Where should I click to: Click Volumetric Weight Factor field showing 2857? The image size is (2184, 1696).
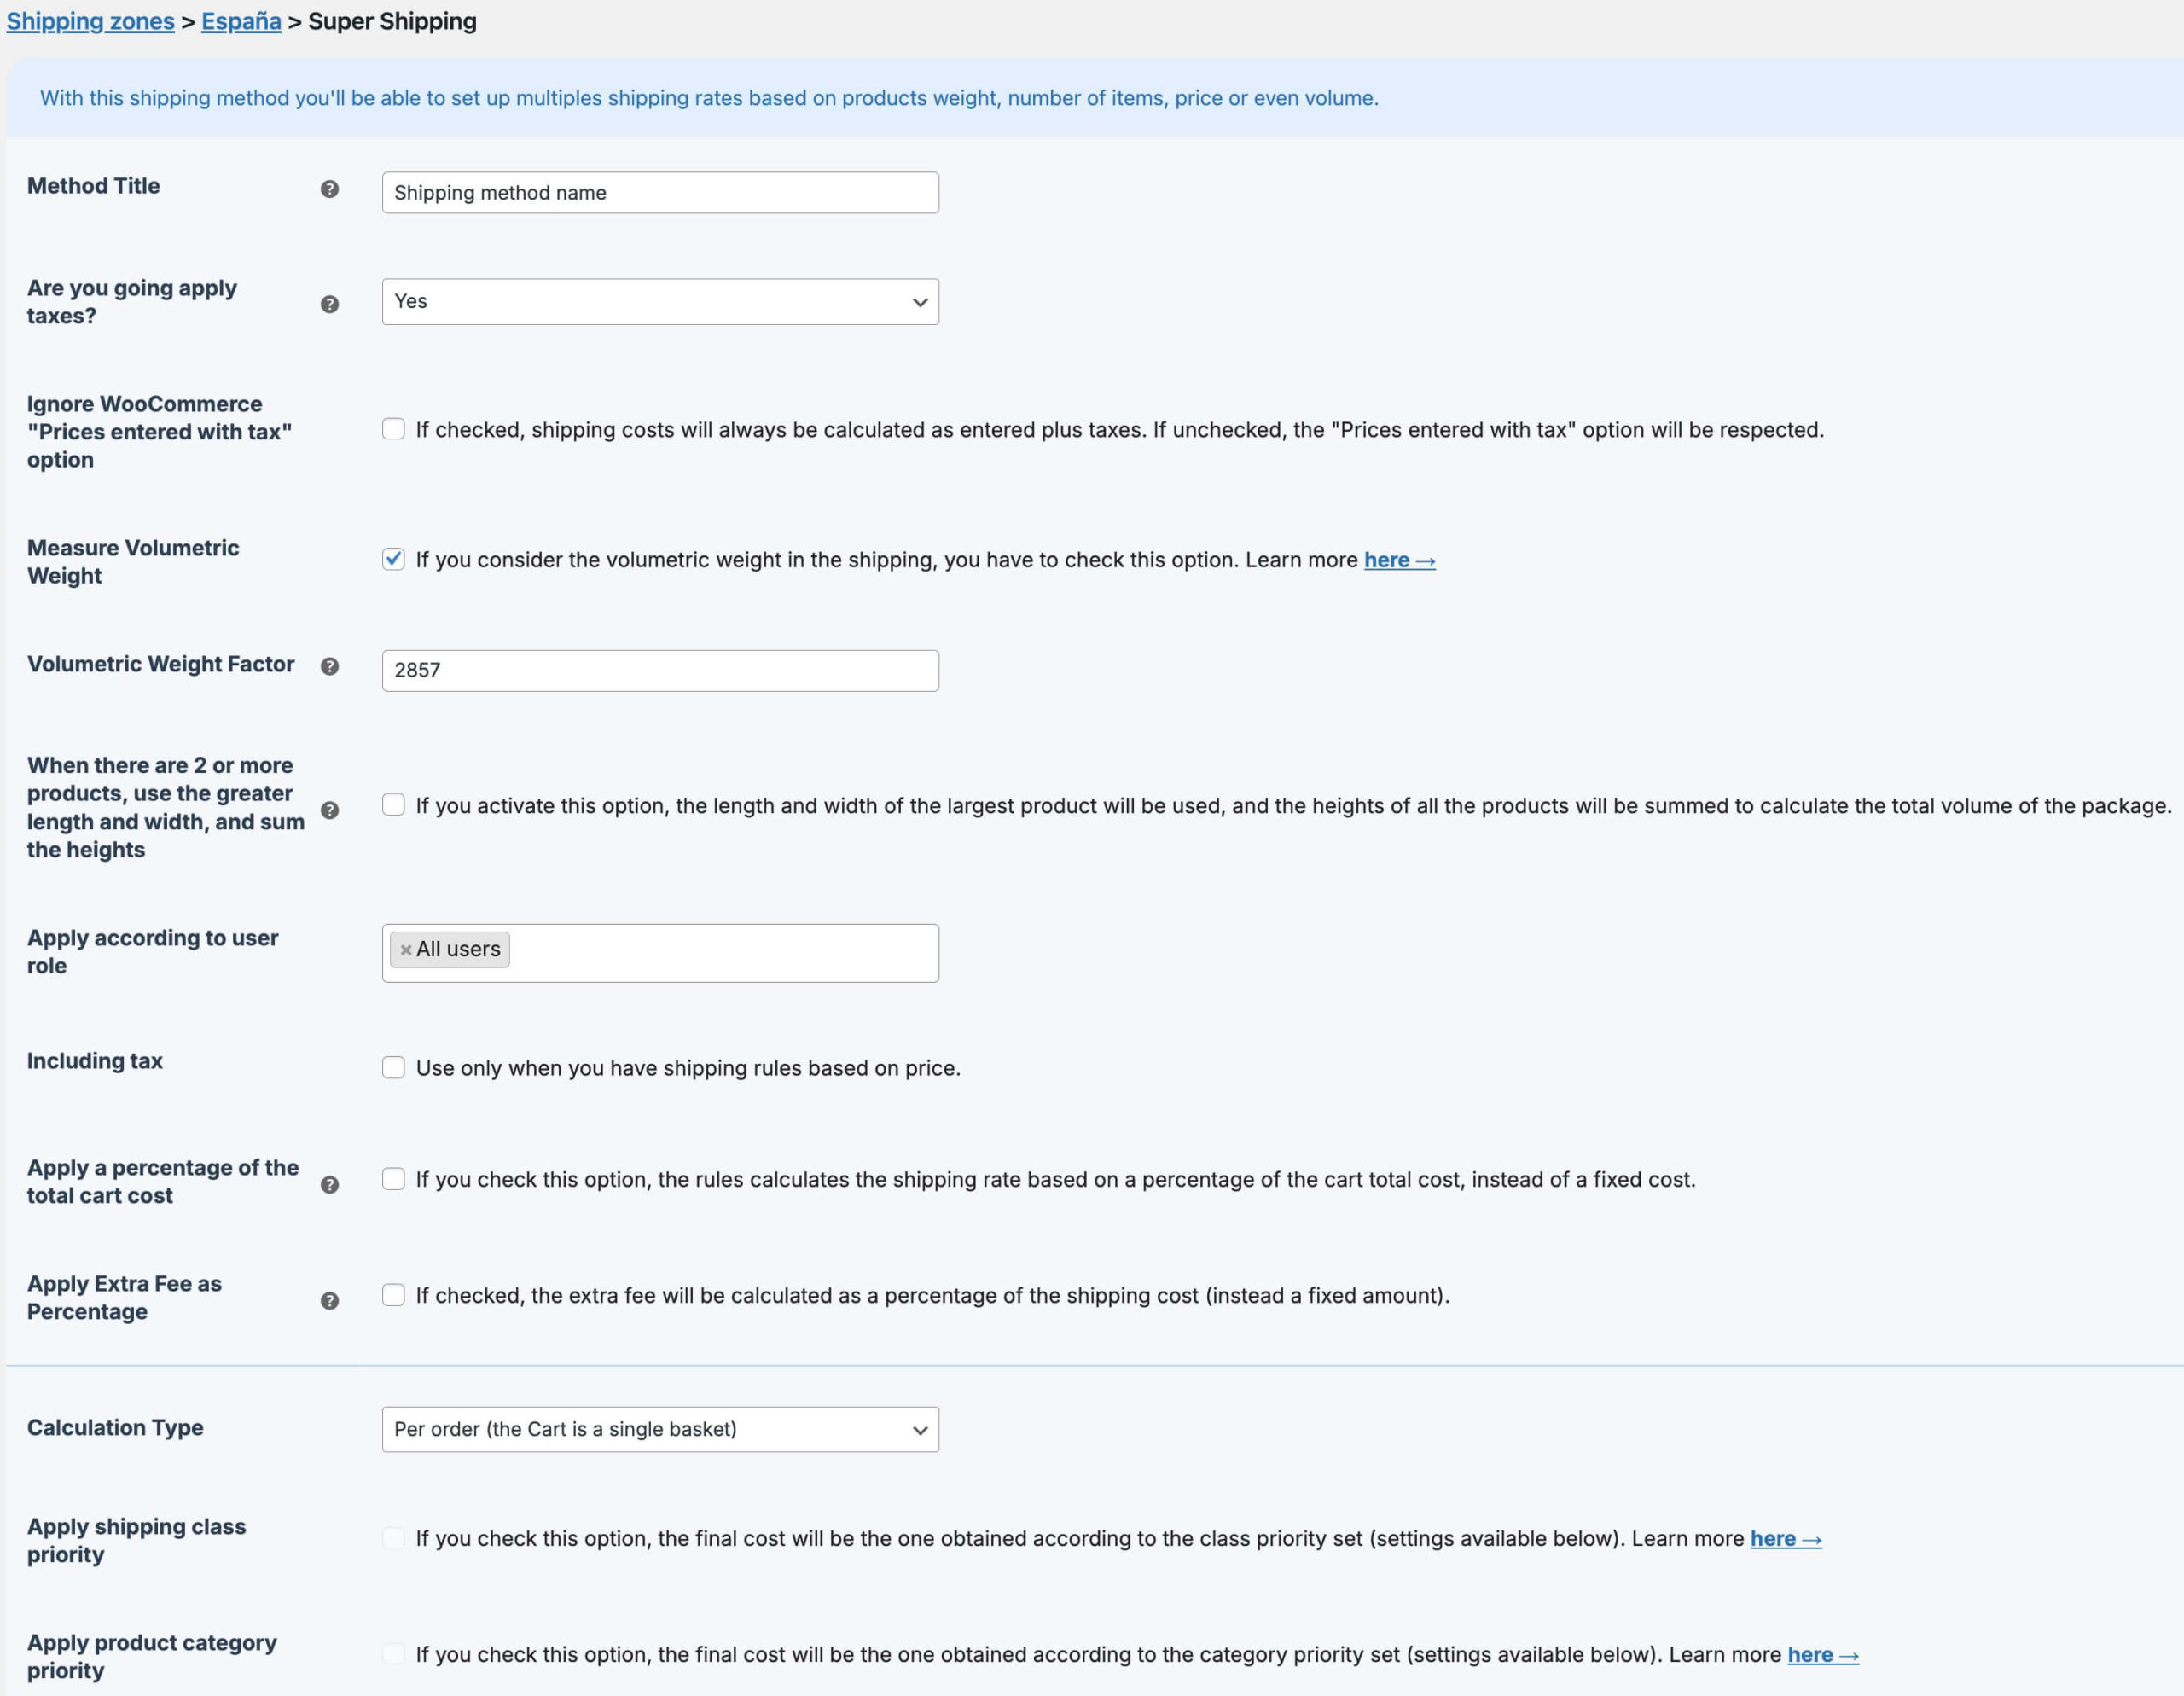point(660,670)
